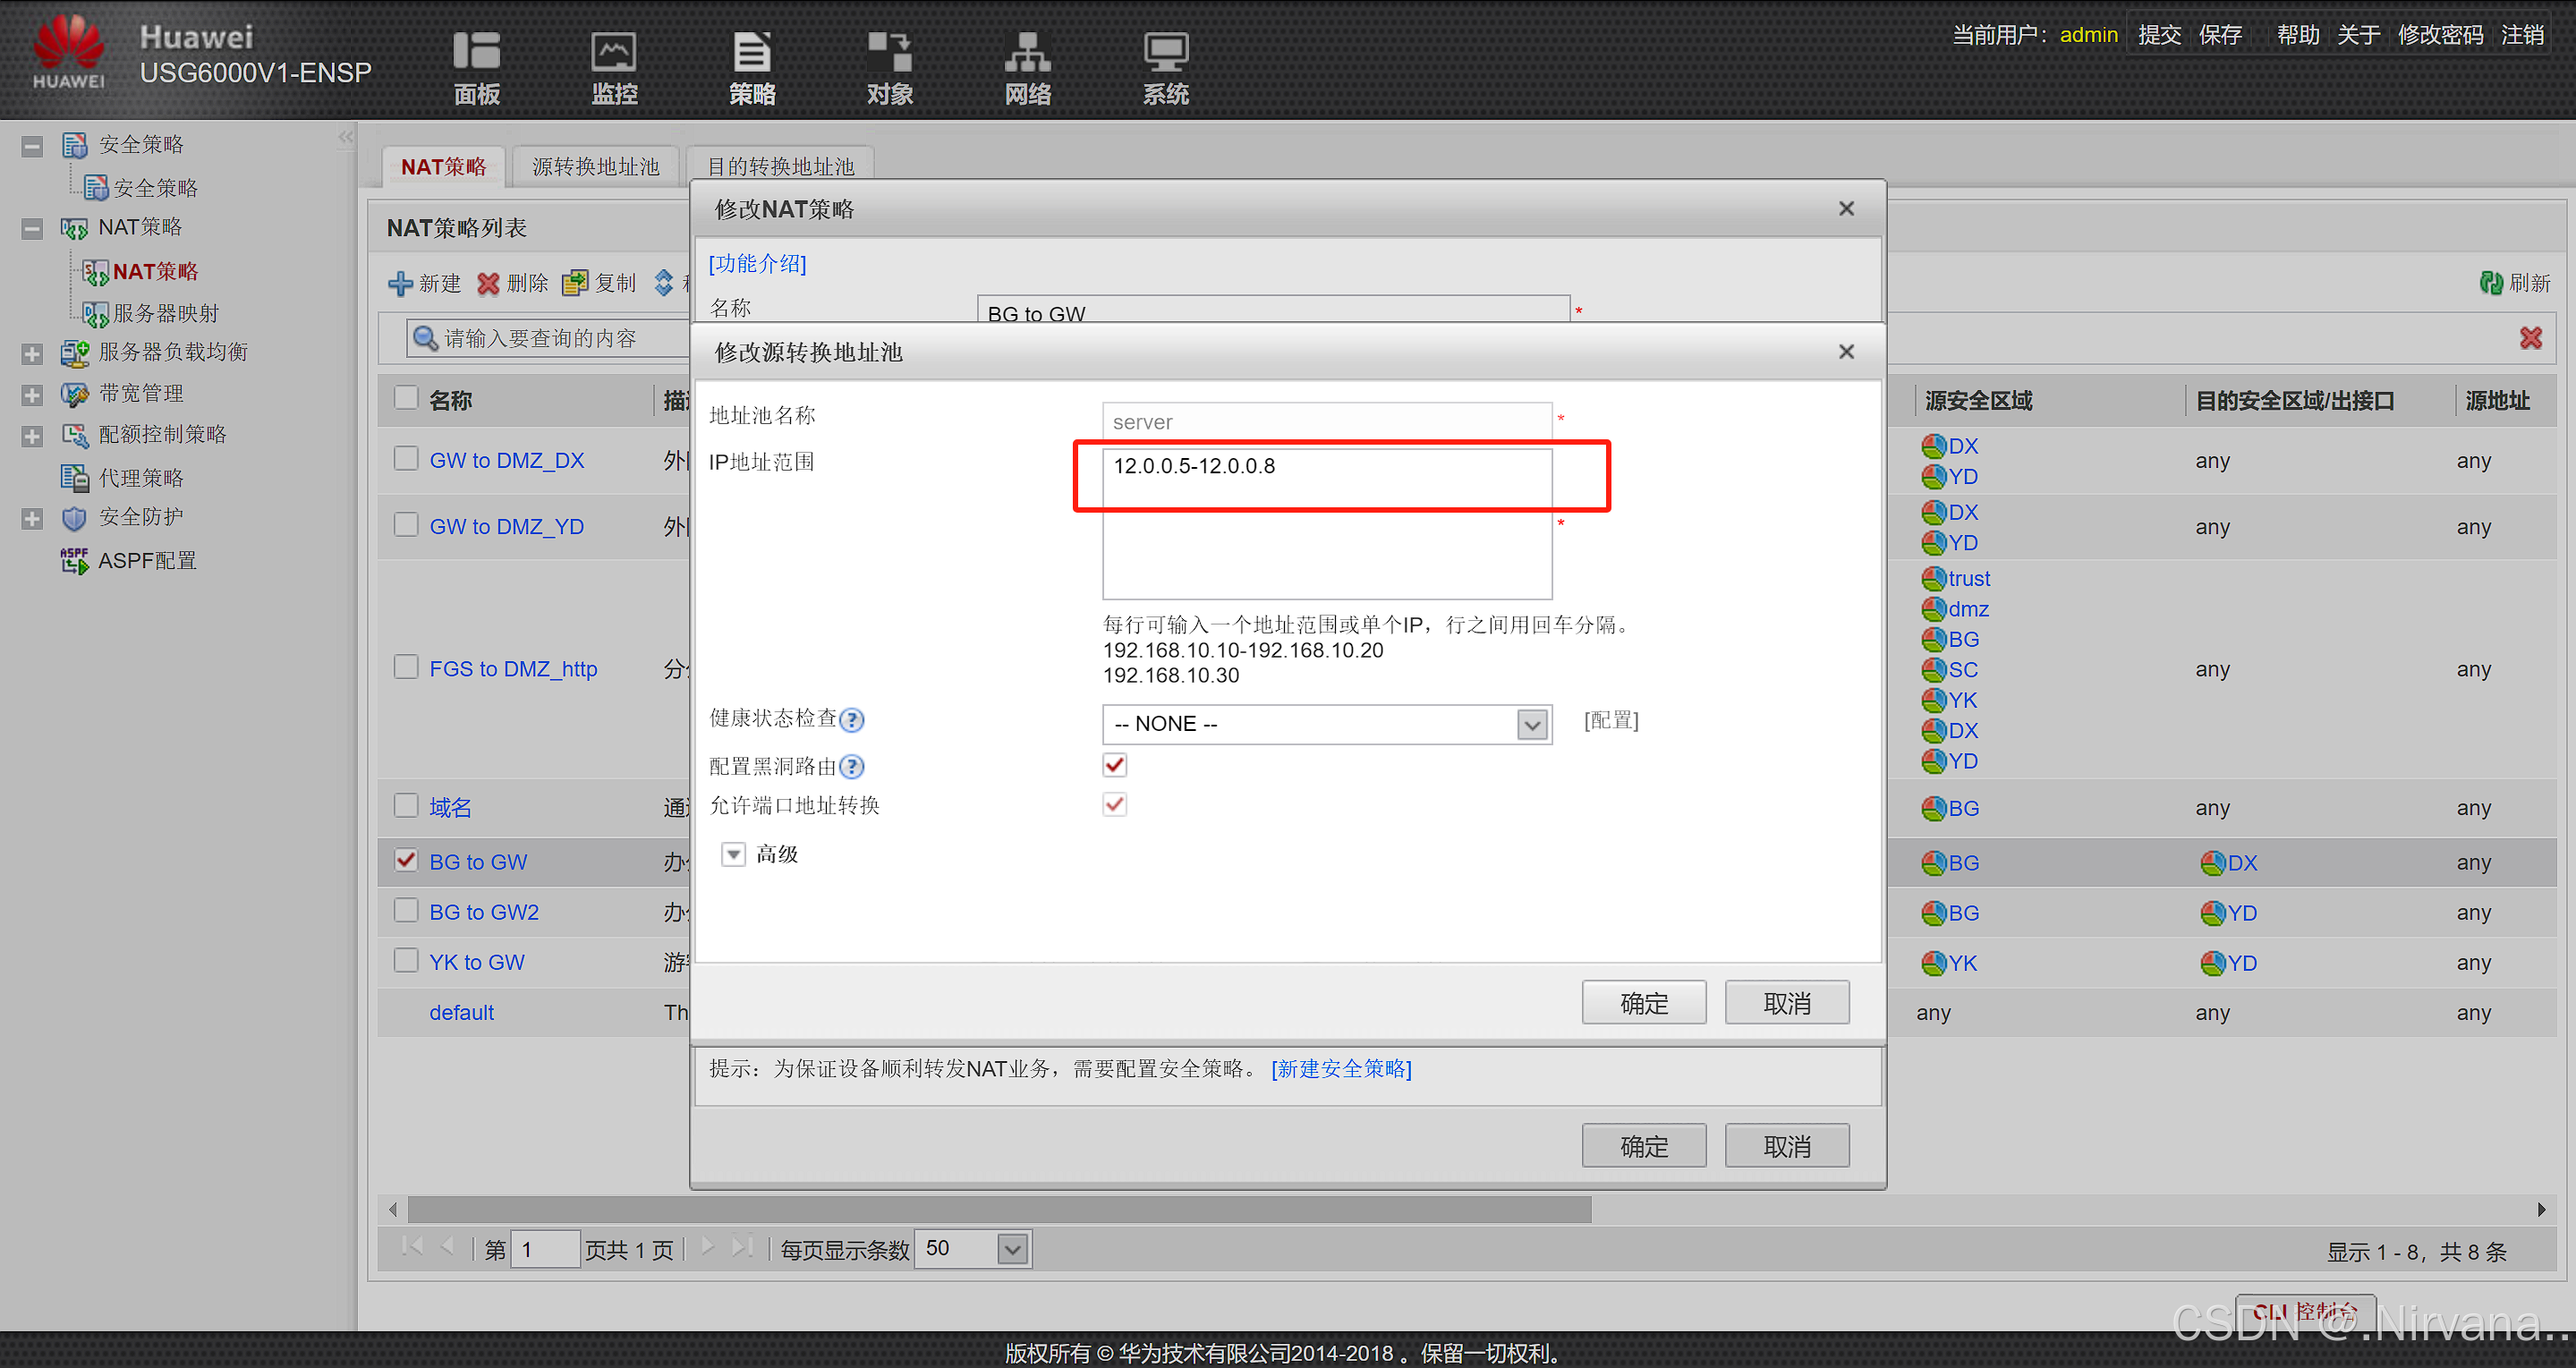Viewport: 2576px width, 1368px height.
Task: Click the 安全防护 shield icon
Action: 75,518
